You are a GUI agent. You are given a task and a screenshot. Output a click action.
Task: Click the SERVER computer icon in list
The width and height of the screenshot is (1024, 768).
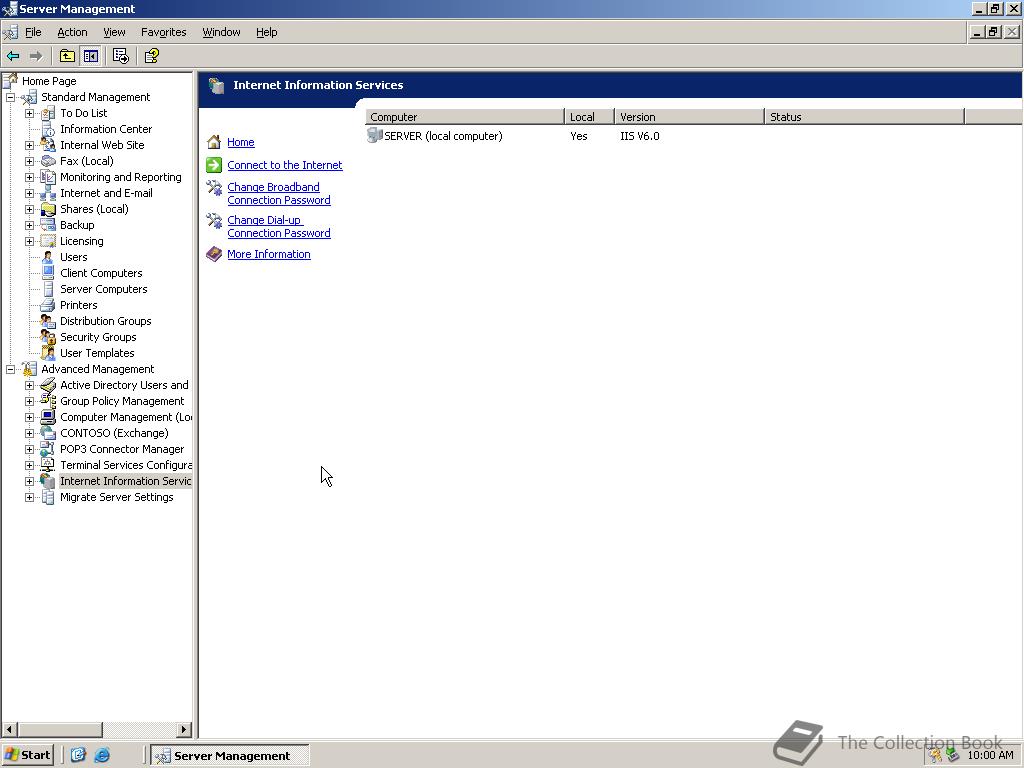[x=374, y=136]
